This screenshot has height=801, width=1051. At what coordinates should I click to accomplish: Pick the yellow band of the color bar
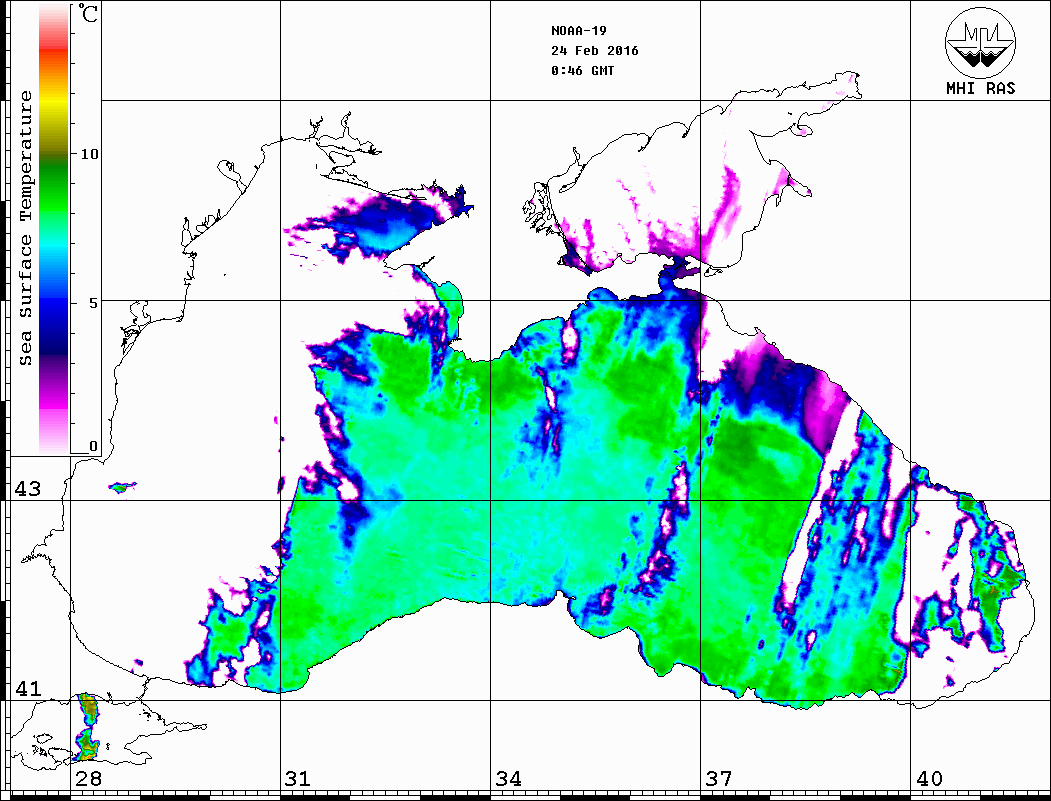[x=54, y=104]
